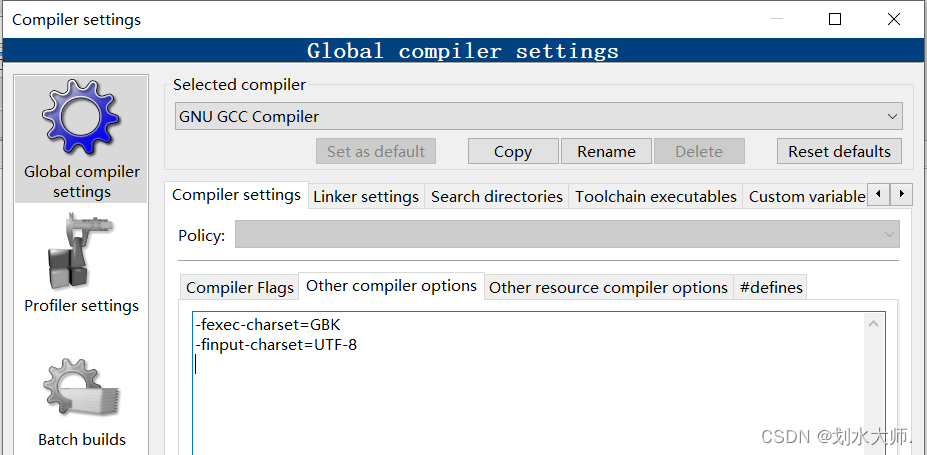Switch to the Linker settings tab

coord(366,196)
